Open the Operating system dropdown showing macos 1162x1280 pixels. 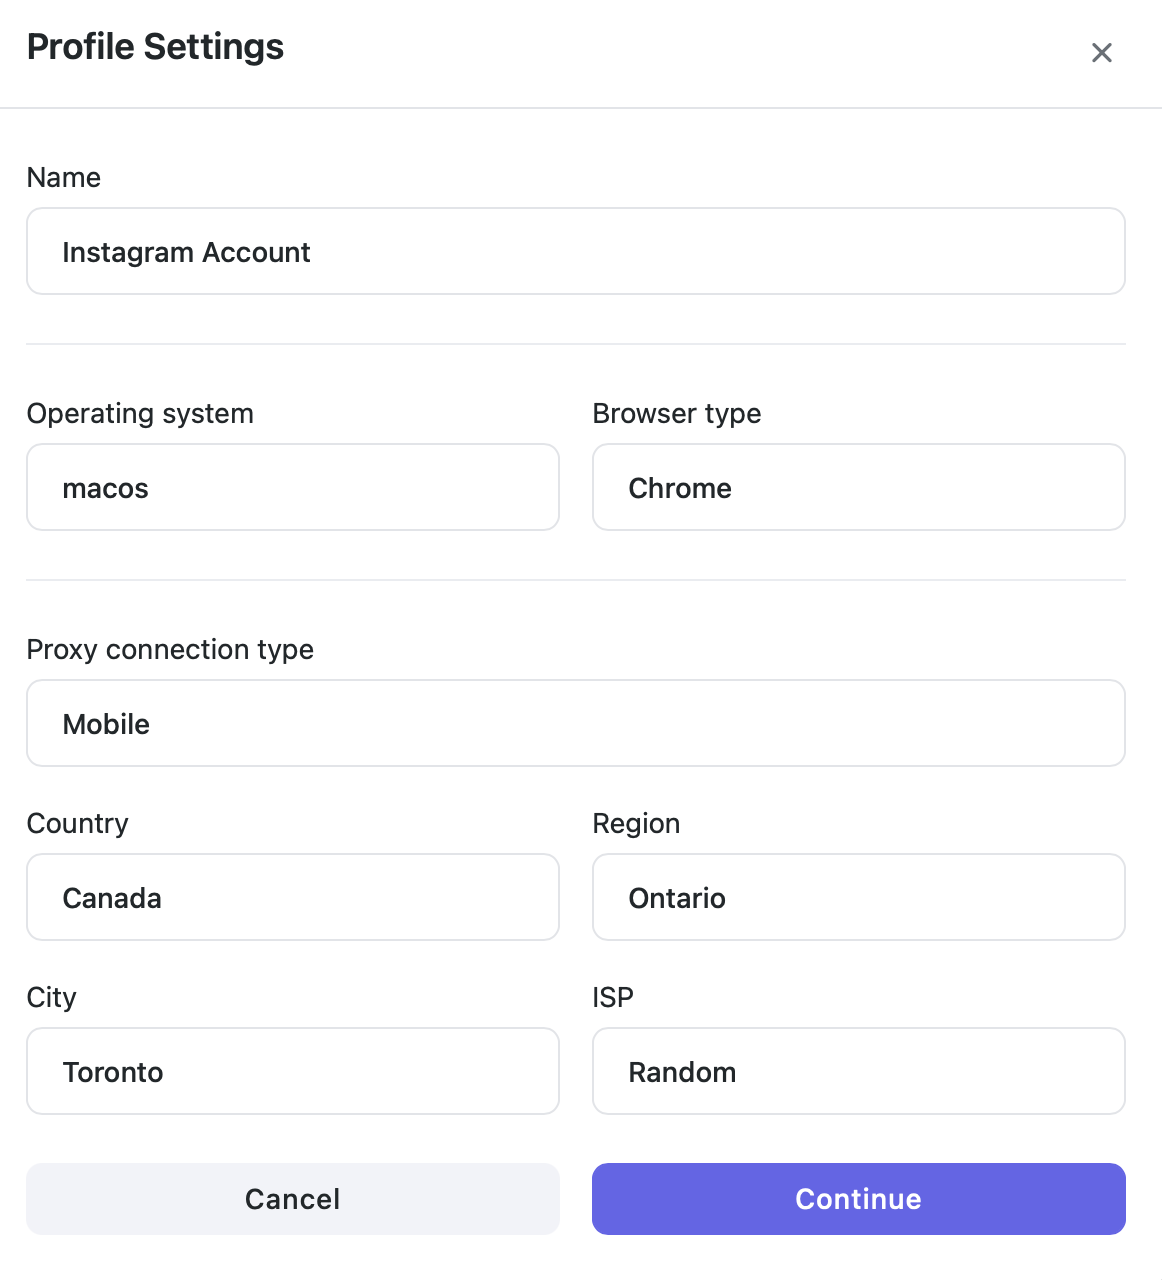point(292,488)
